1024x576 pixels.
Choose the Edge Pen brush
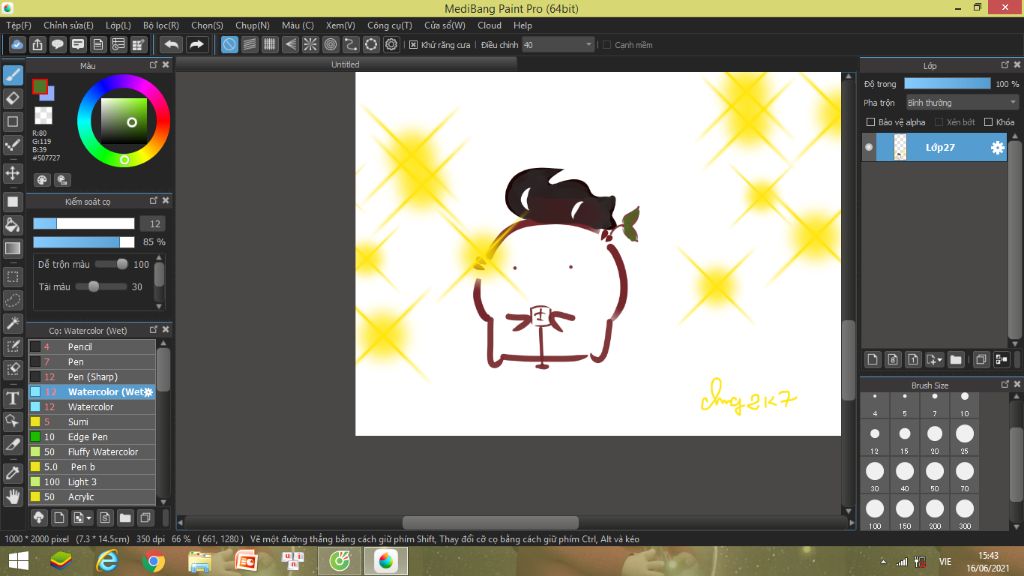click(92, 437)
